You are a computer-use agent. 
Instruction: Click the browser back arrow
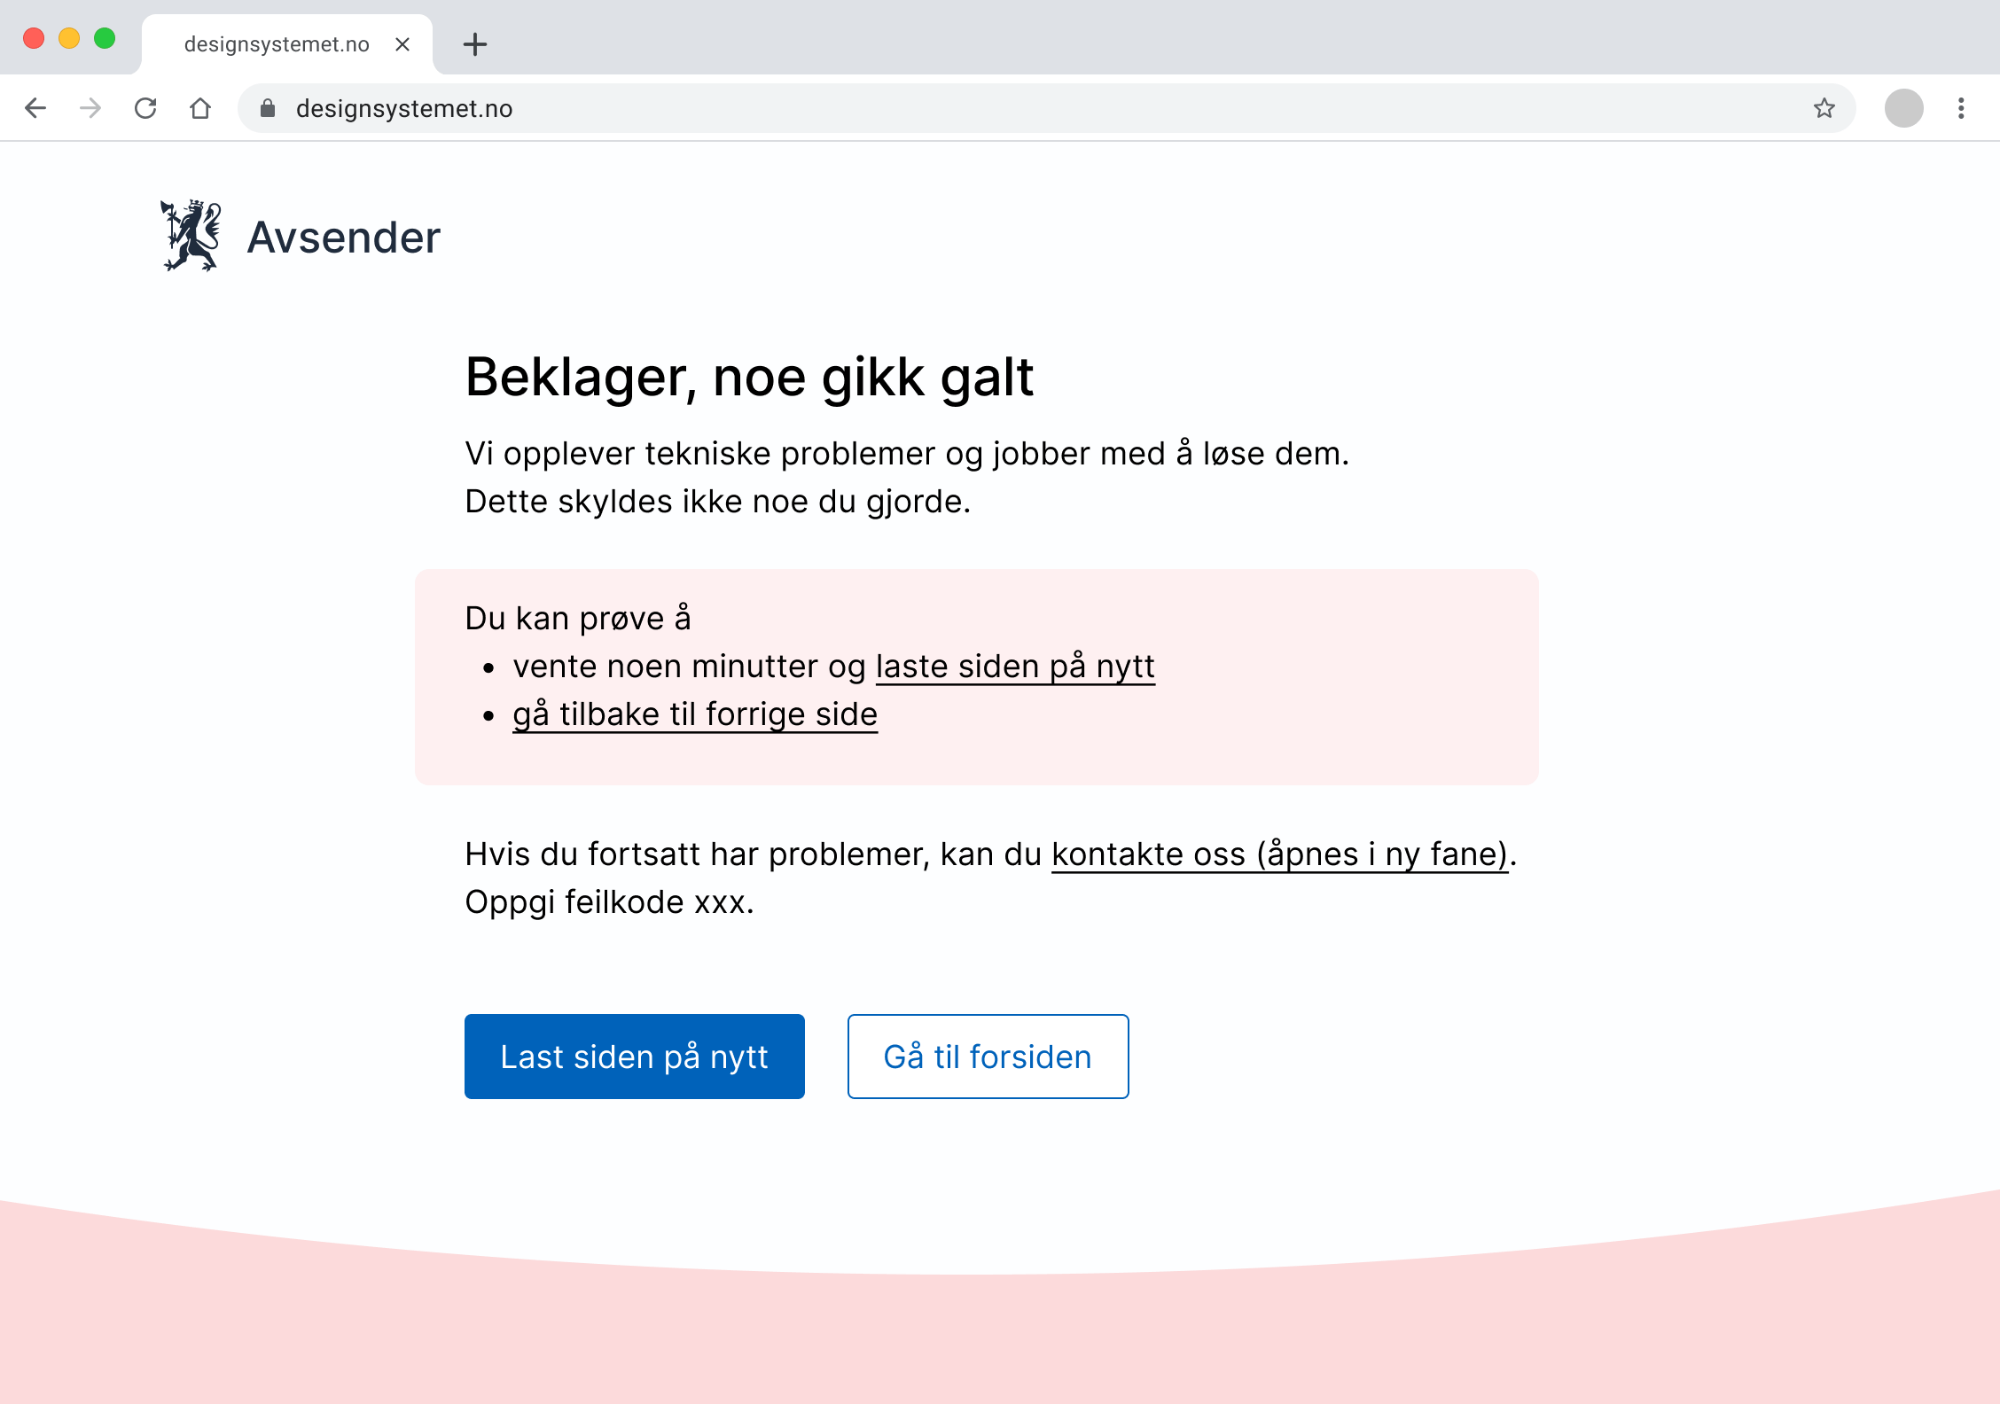[x=35, y=108]
